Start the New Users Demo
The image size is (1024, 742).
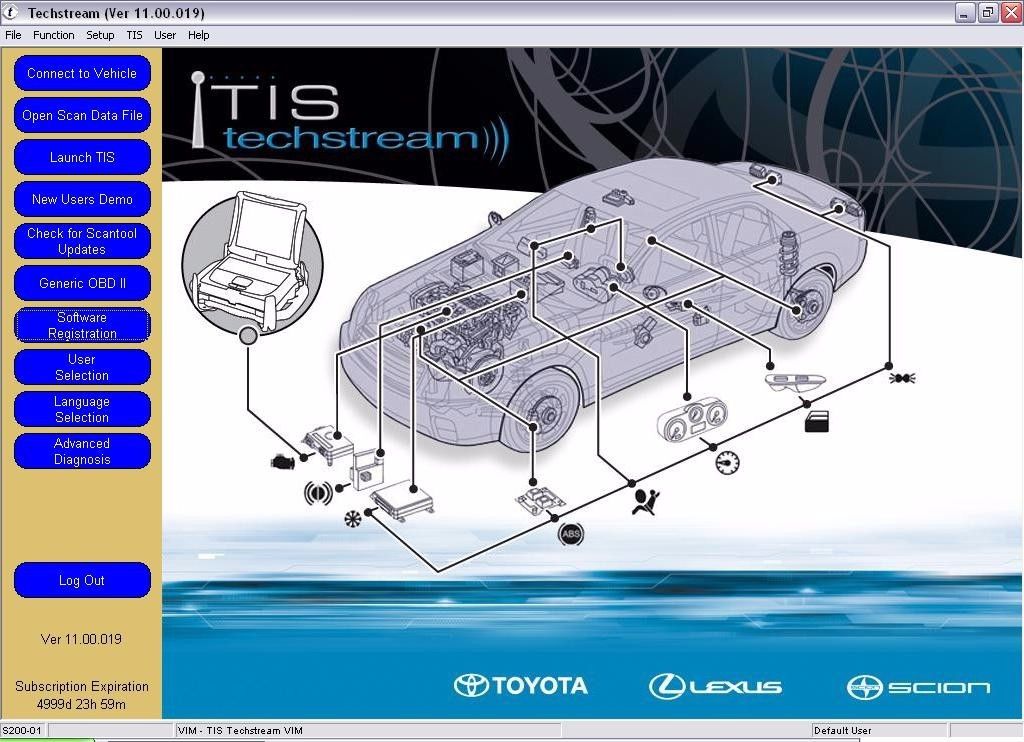82,199
